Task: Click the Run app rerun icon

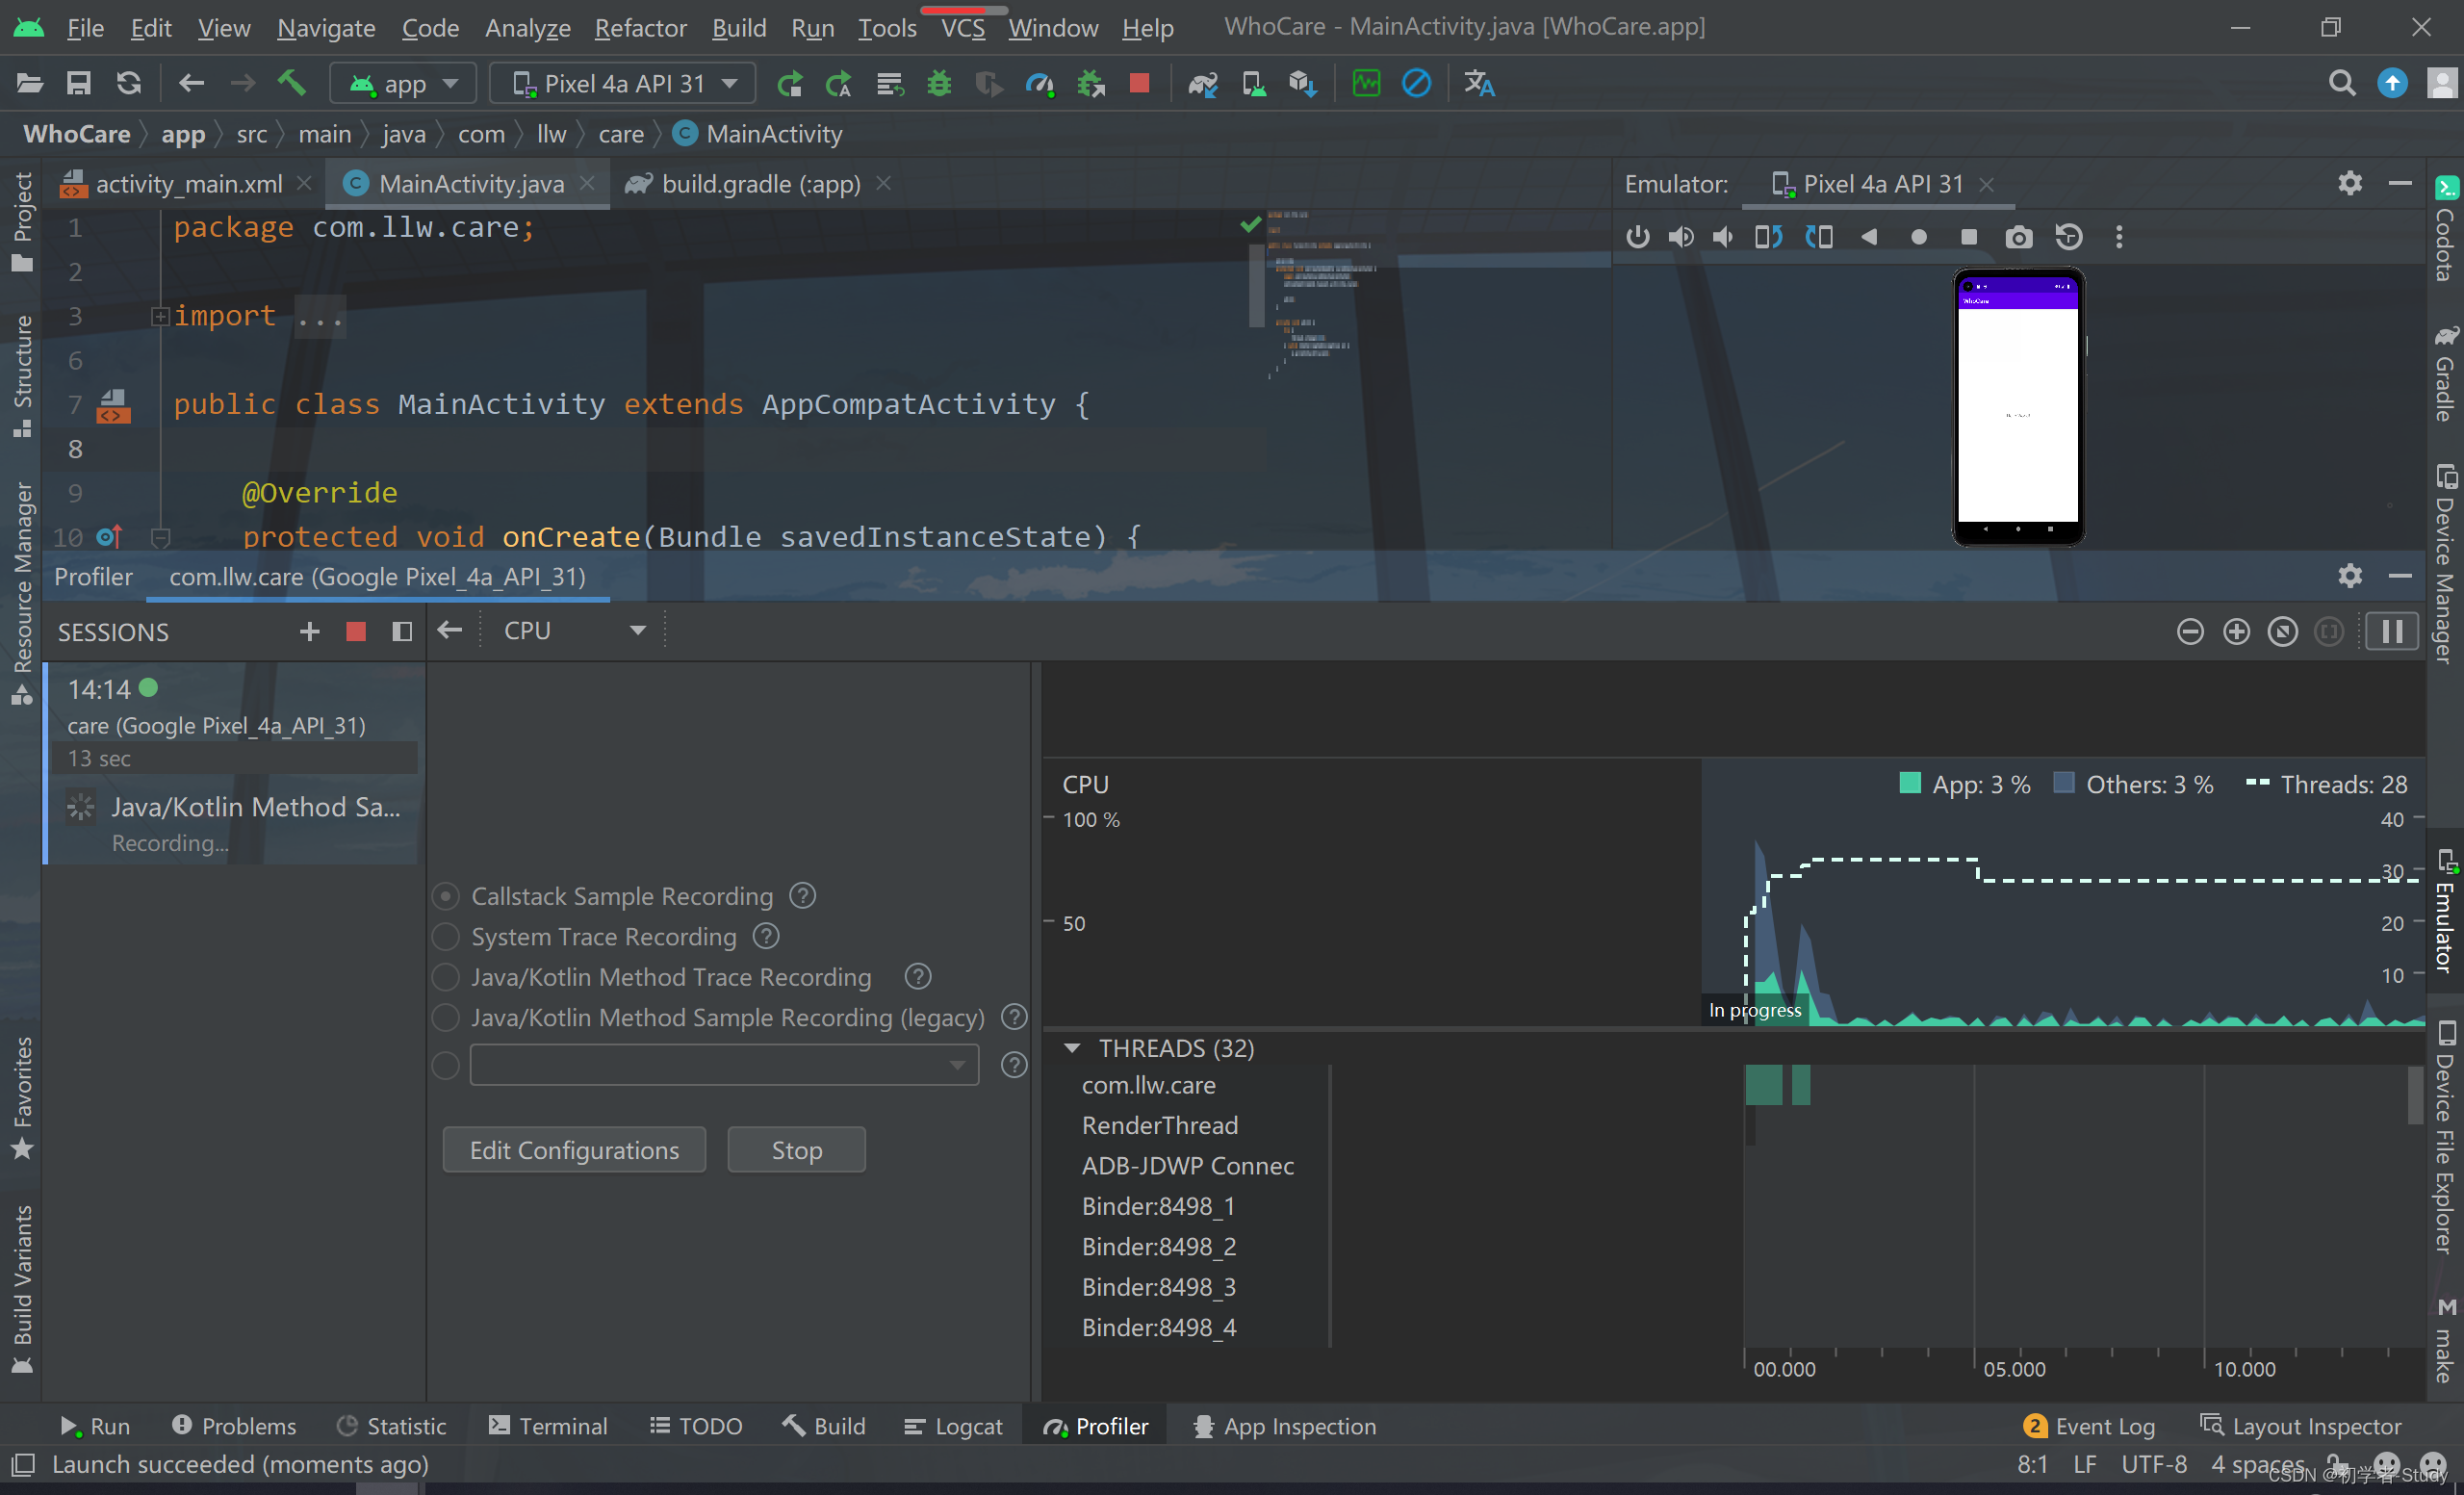Action: point(789,84)
